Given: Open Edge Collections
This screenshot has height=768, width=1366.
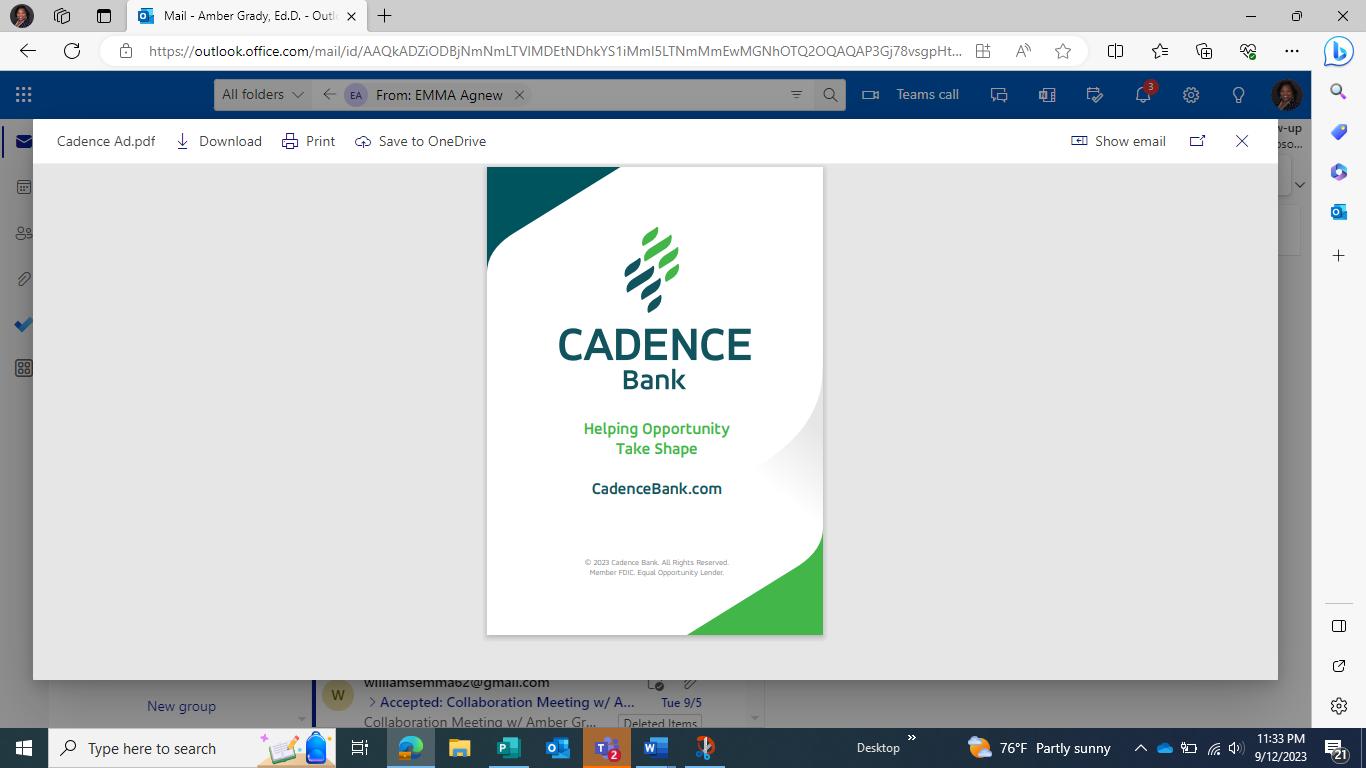Looking at the screenshot, I should [1204, 51].
